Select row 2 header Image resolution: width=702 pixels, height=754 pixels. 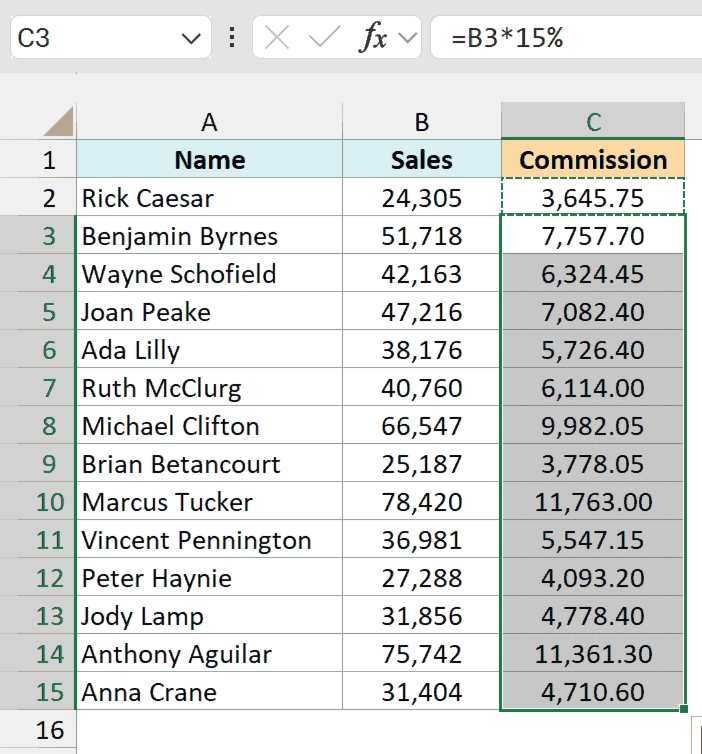38,198
